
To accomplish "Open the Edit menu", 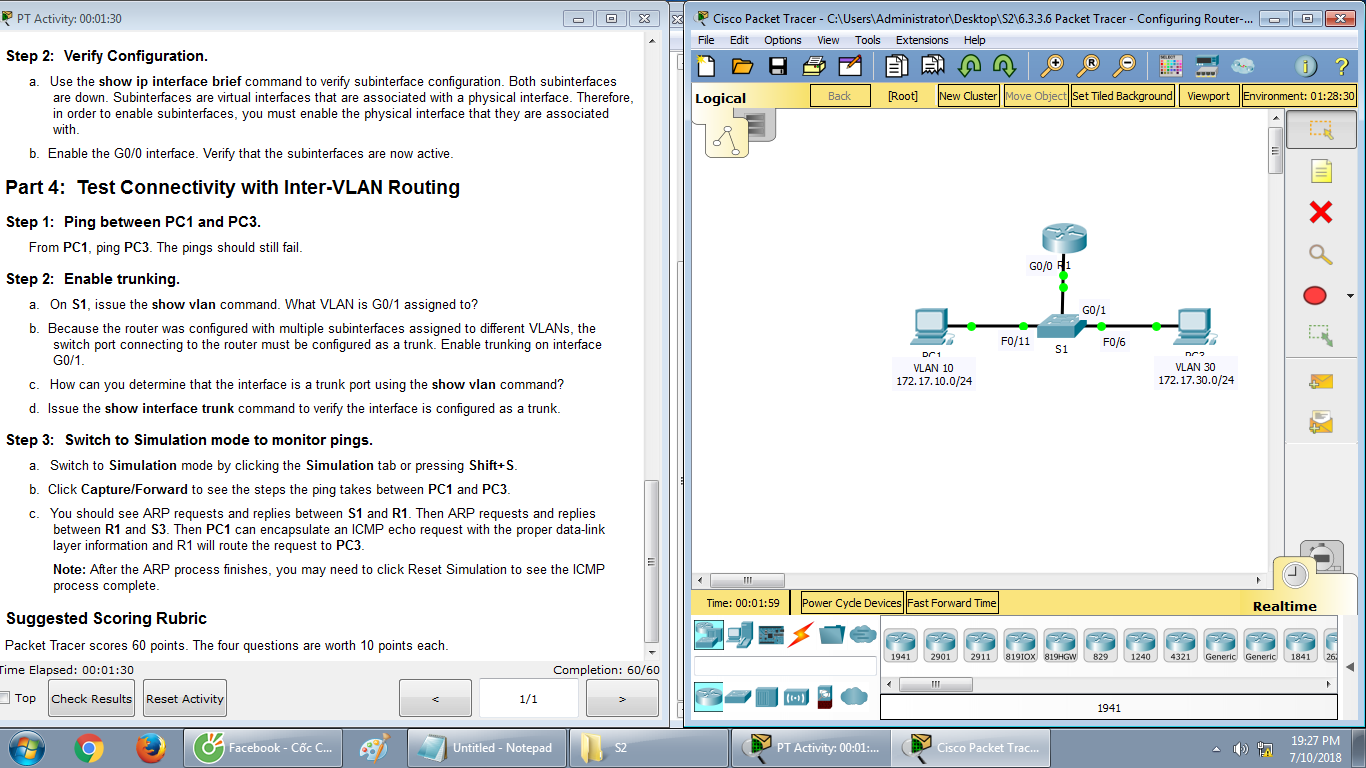I will 739,40.
